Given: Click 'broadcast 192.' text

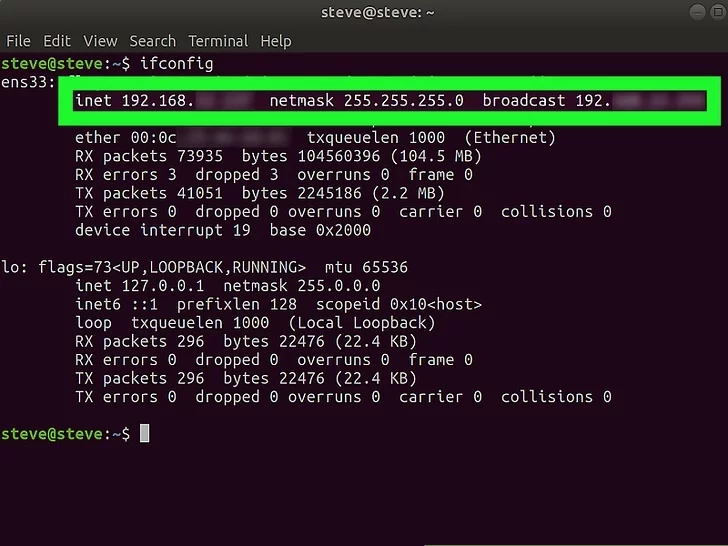Looking at the screenshot, I should pos(546,101).
